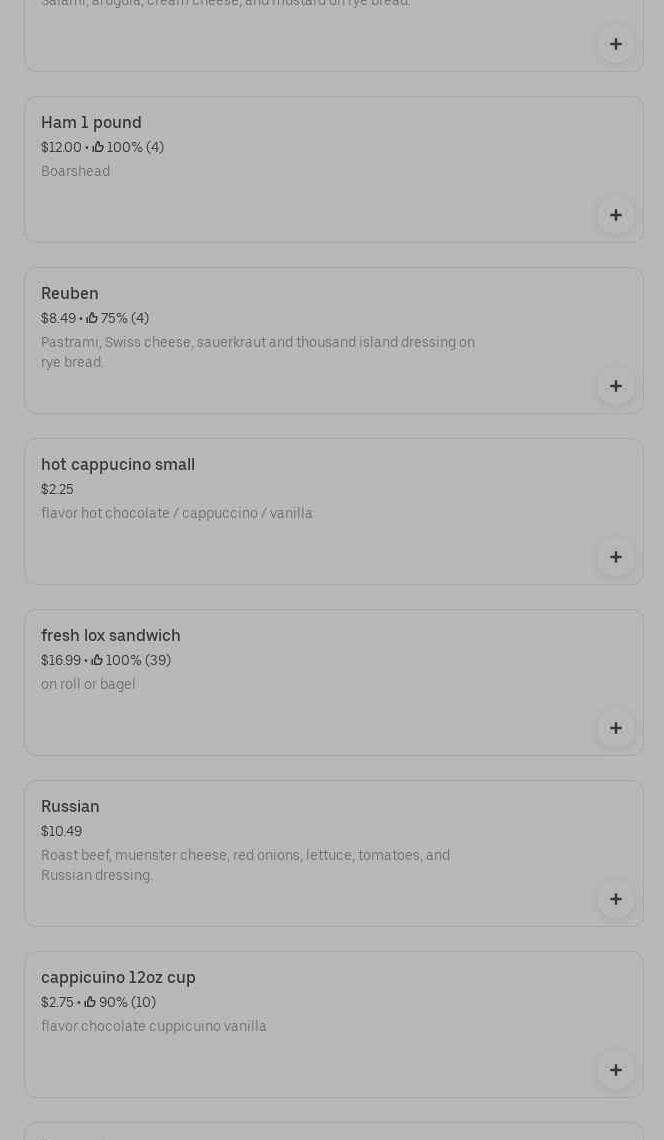Click the $2.25 hot cappucino price
Viewport: 664px width, 1140px height.
(x=57, y=490)
